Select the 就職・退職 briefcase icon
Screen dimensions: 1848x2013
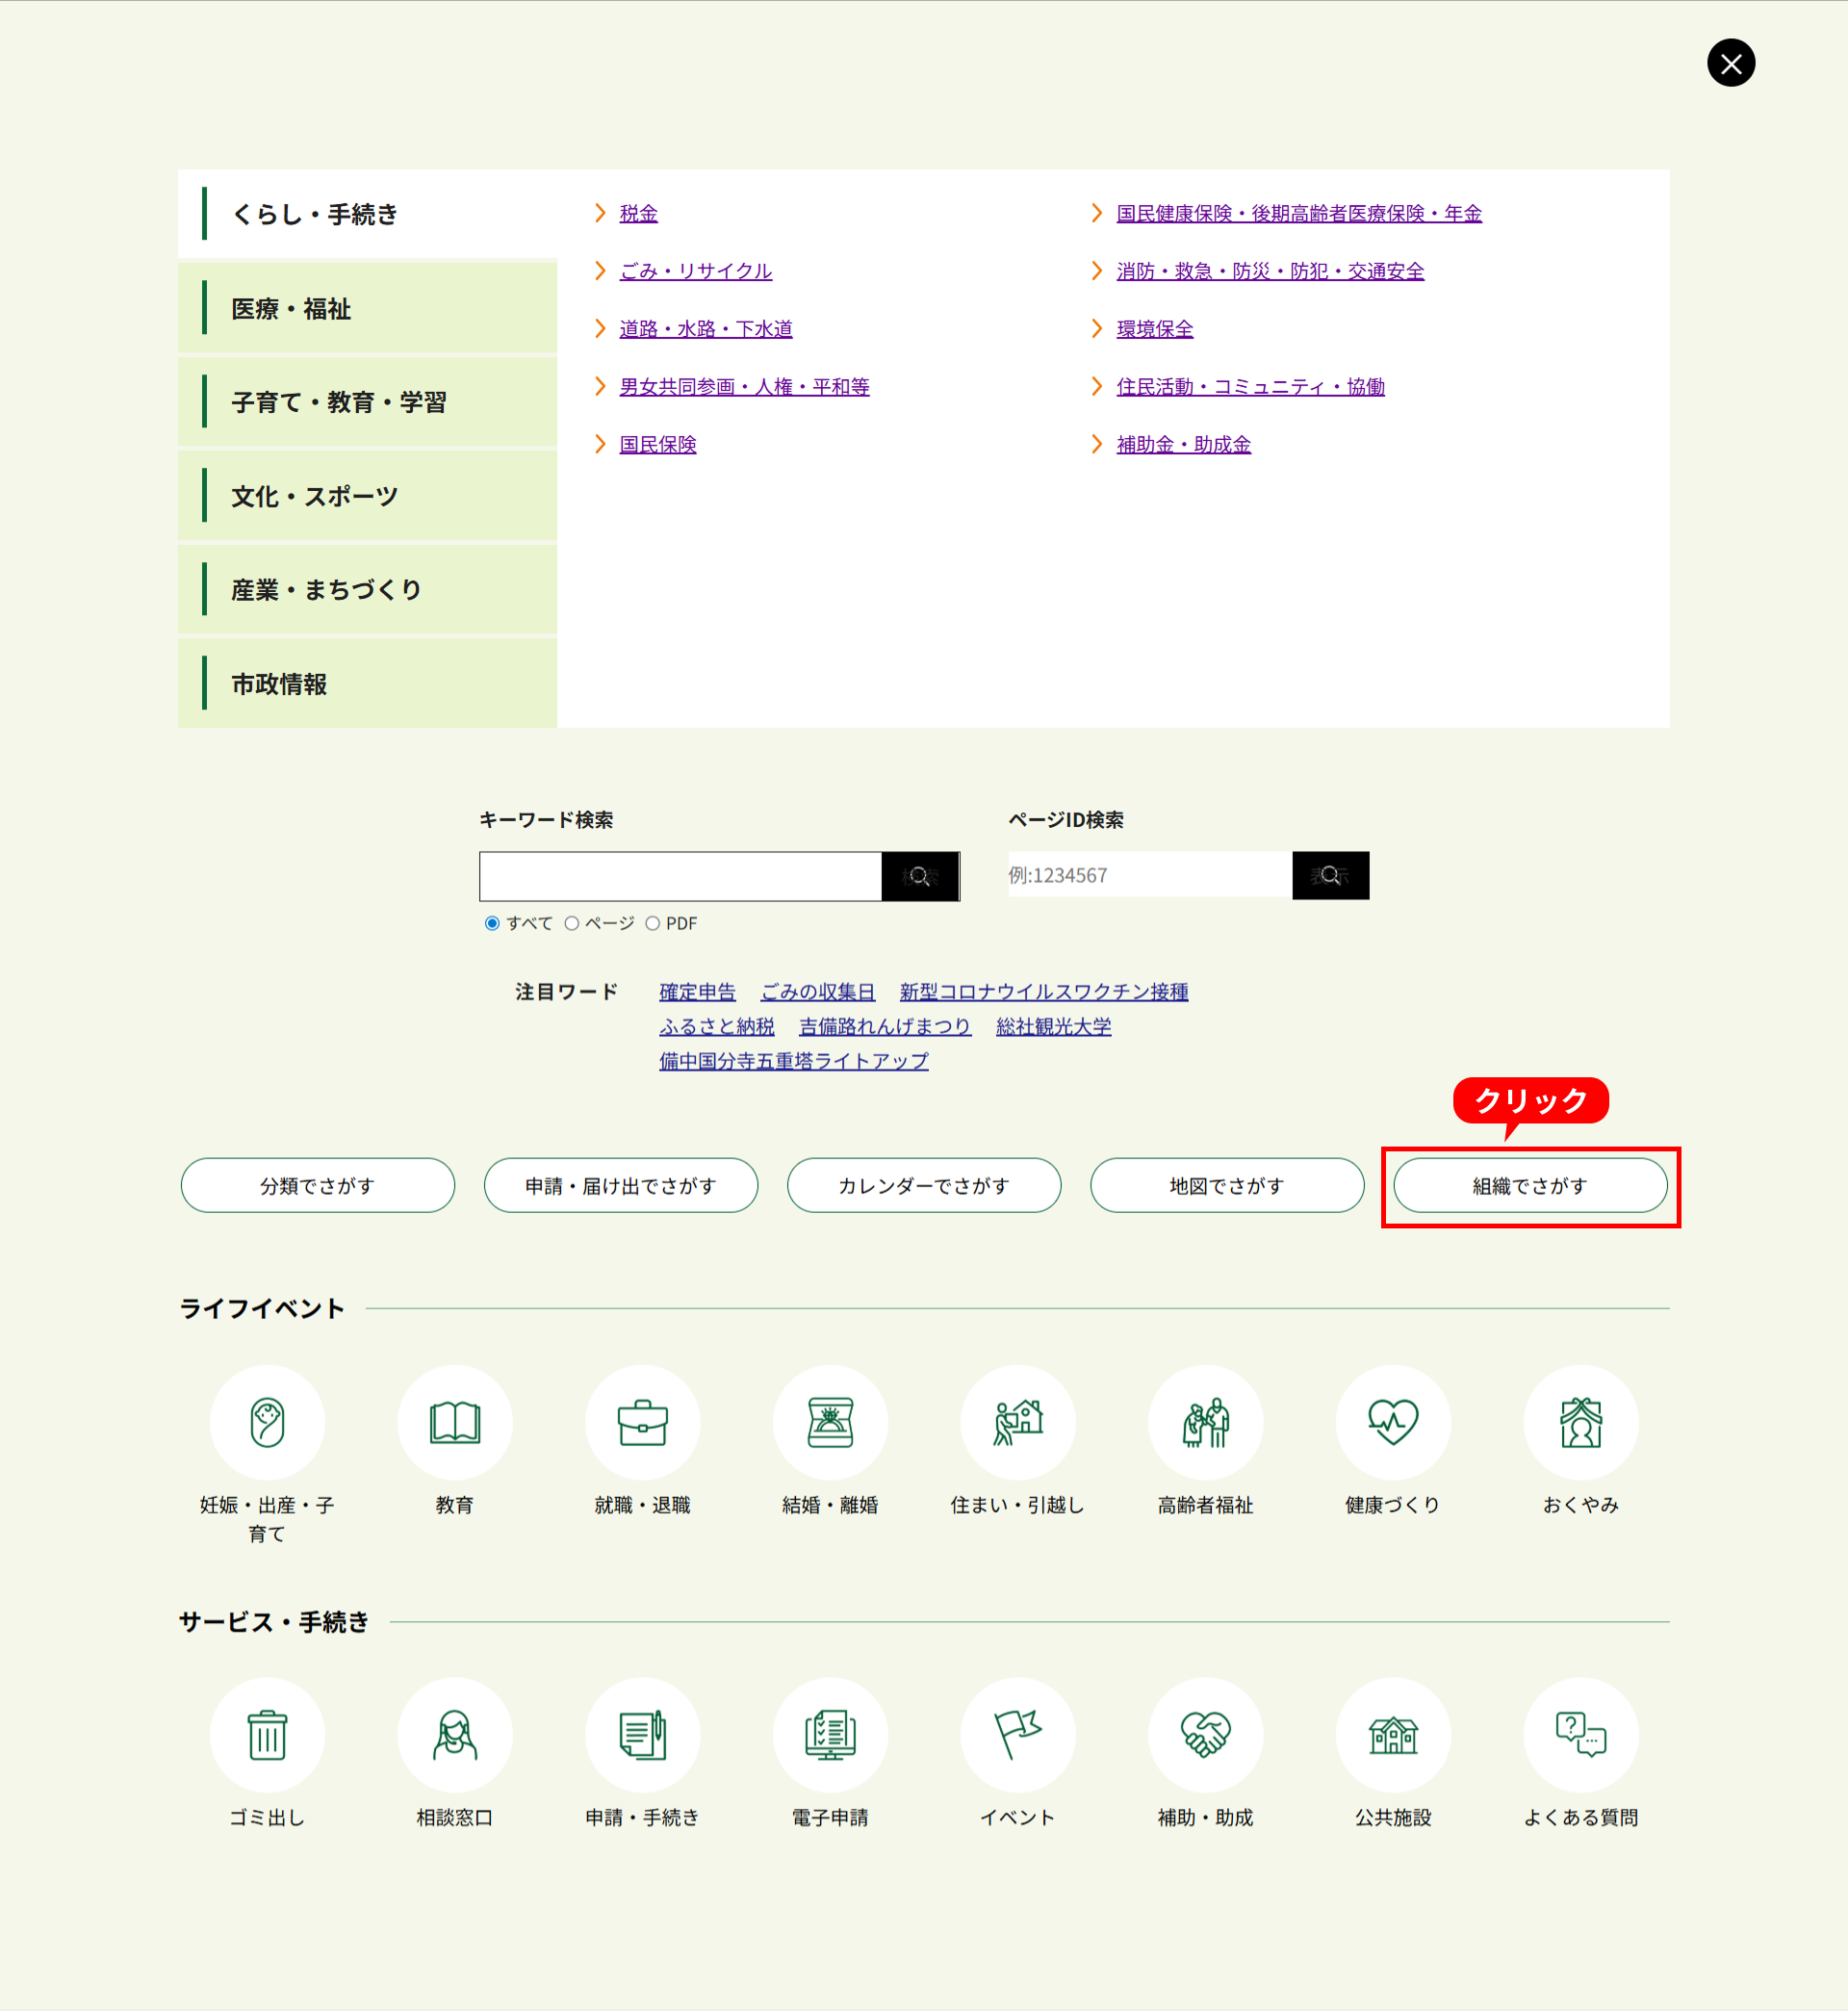(x=642, y=1421)
